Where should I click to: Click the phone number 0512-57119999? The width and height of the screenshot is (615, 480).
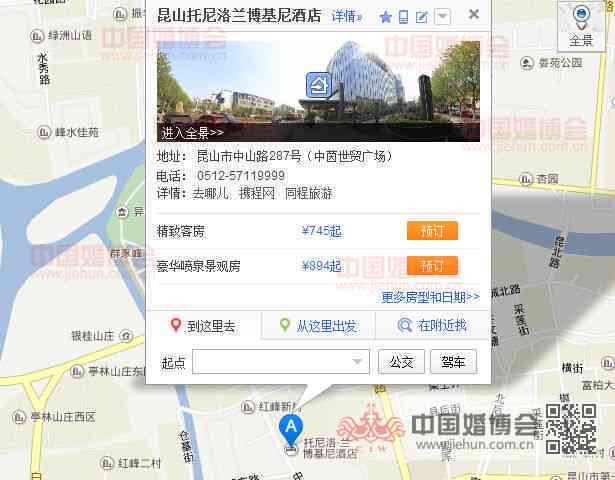click(241, 175)
